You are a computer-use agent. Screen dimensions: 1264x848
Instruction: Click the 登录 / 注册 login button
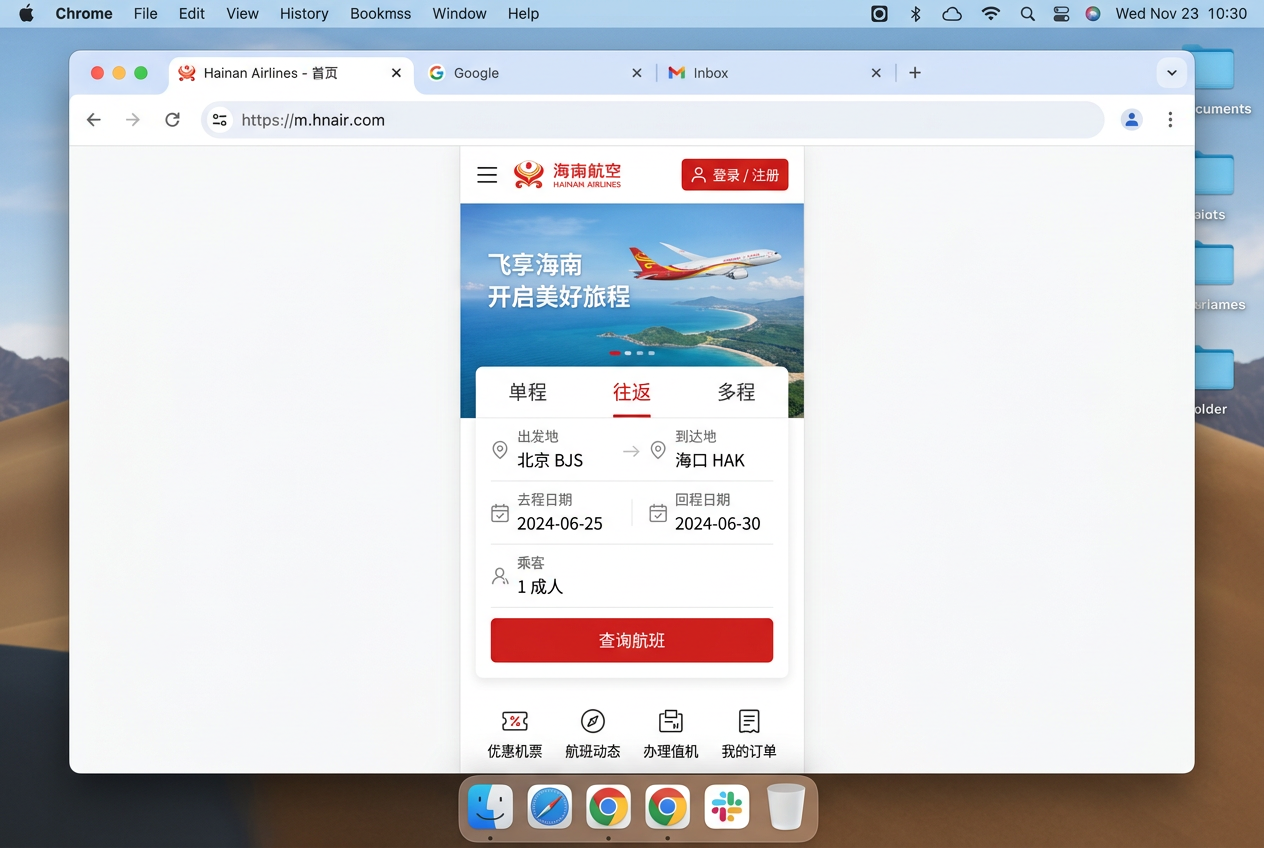tap(735, 175)
